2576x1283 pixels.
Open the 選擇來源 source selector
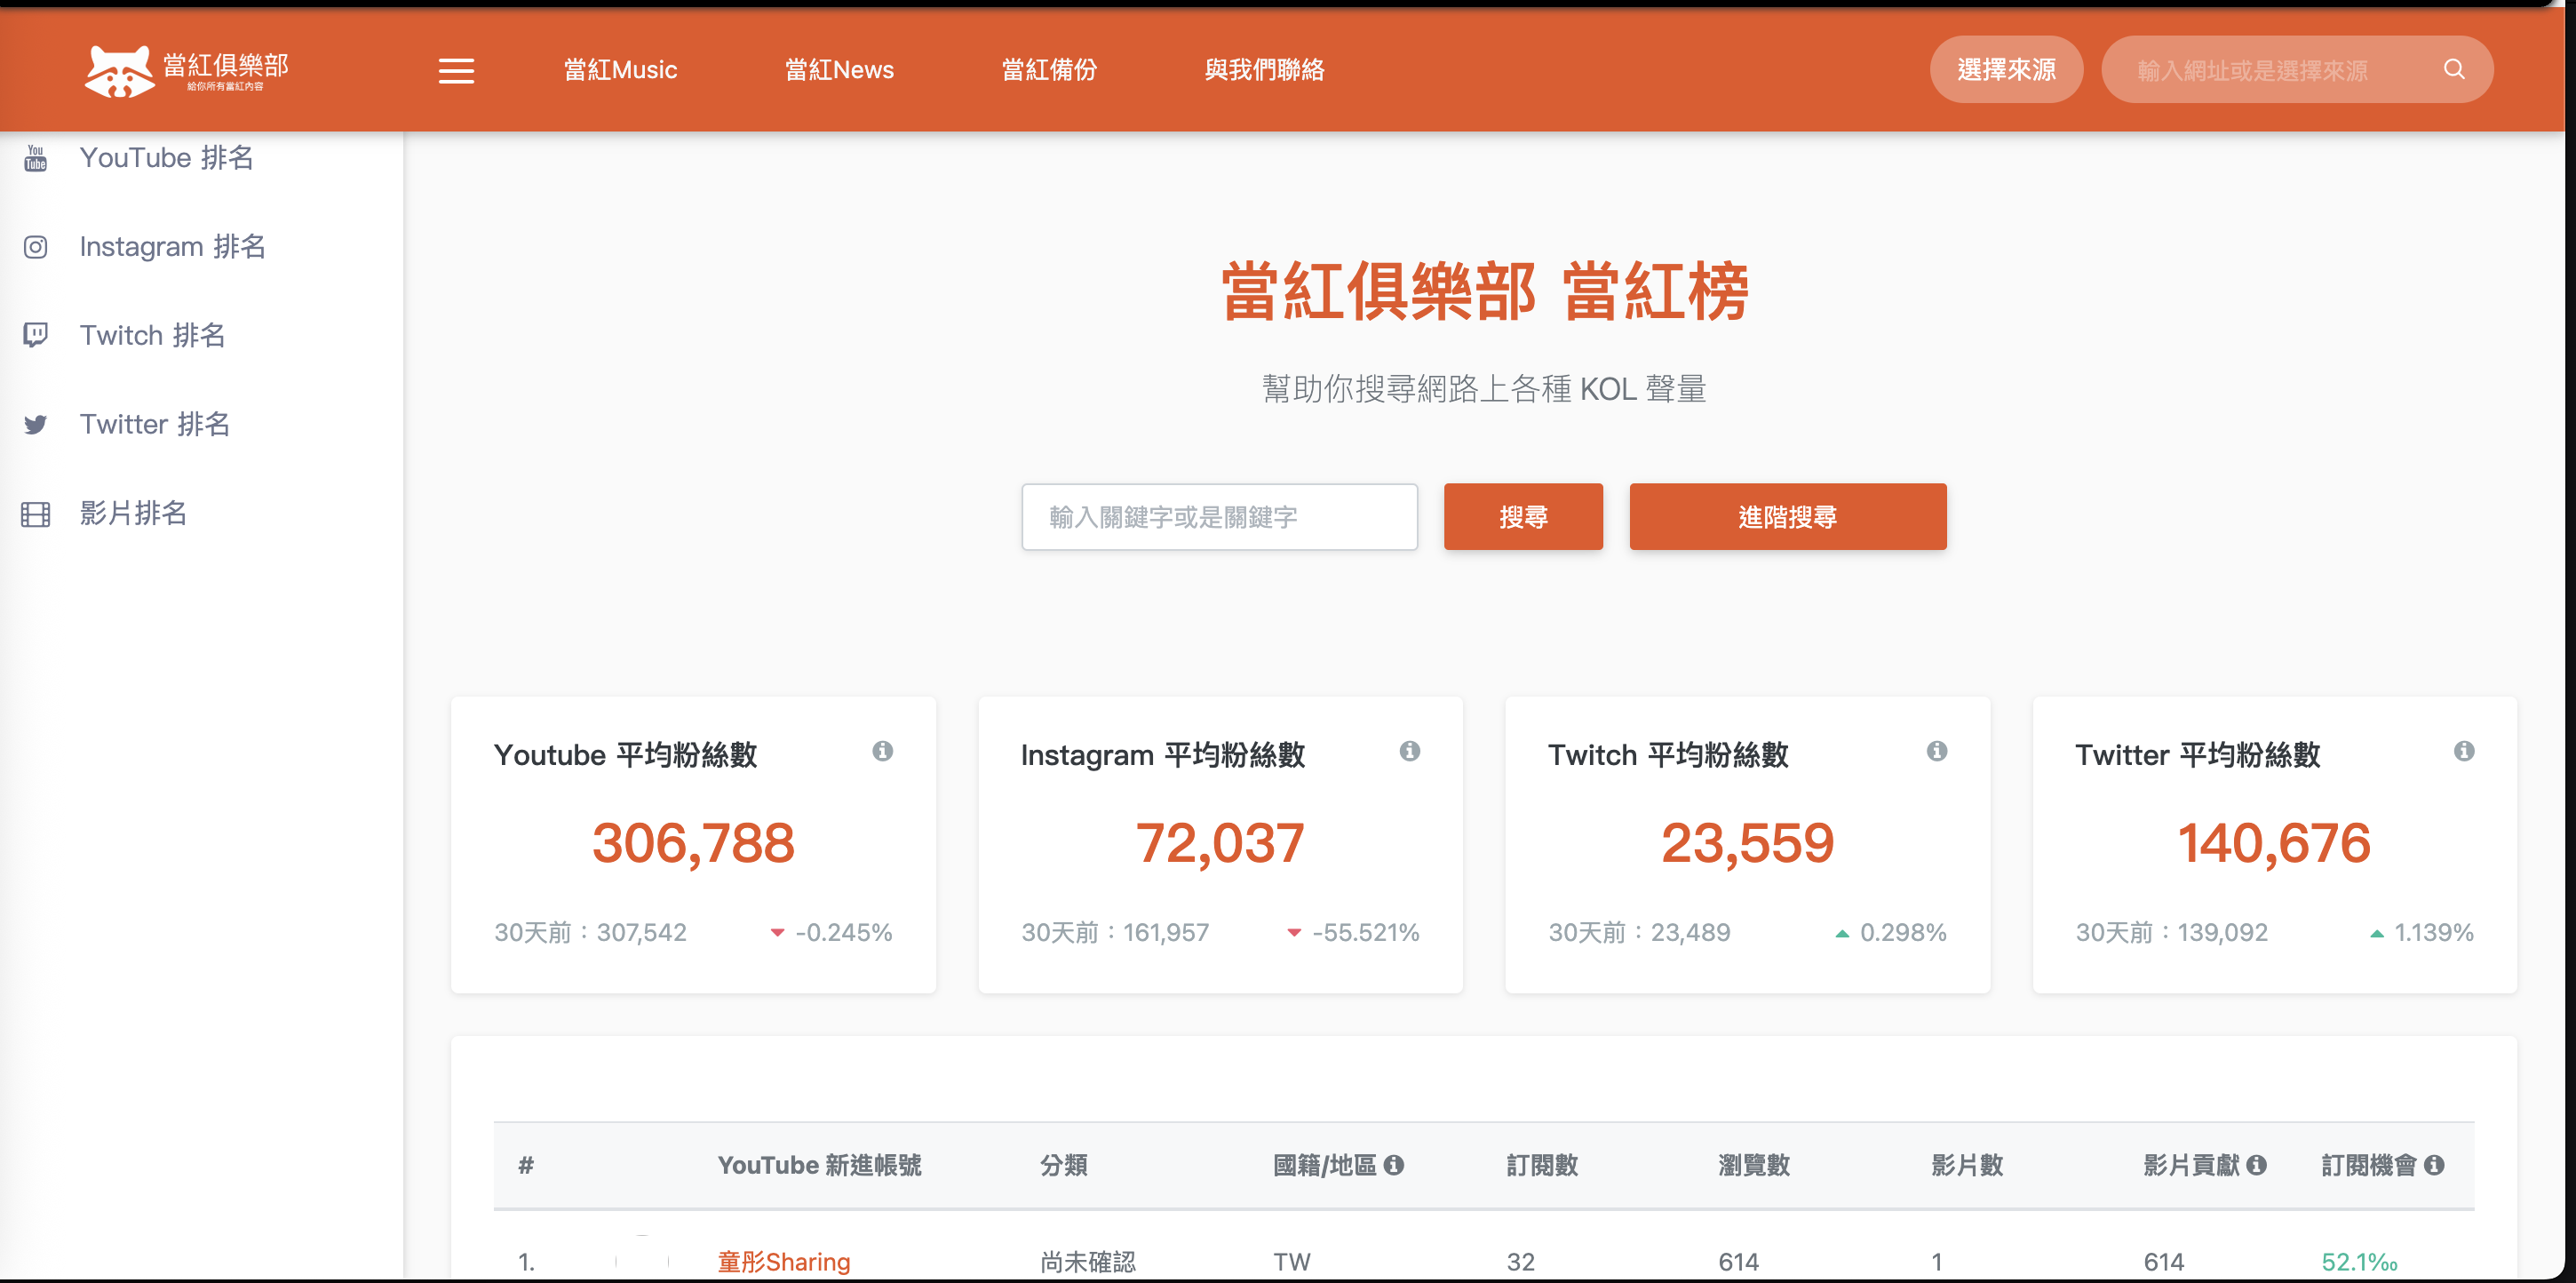click(2005, 70)
